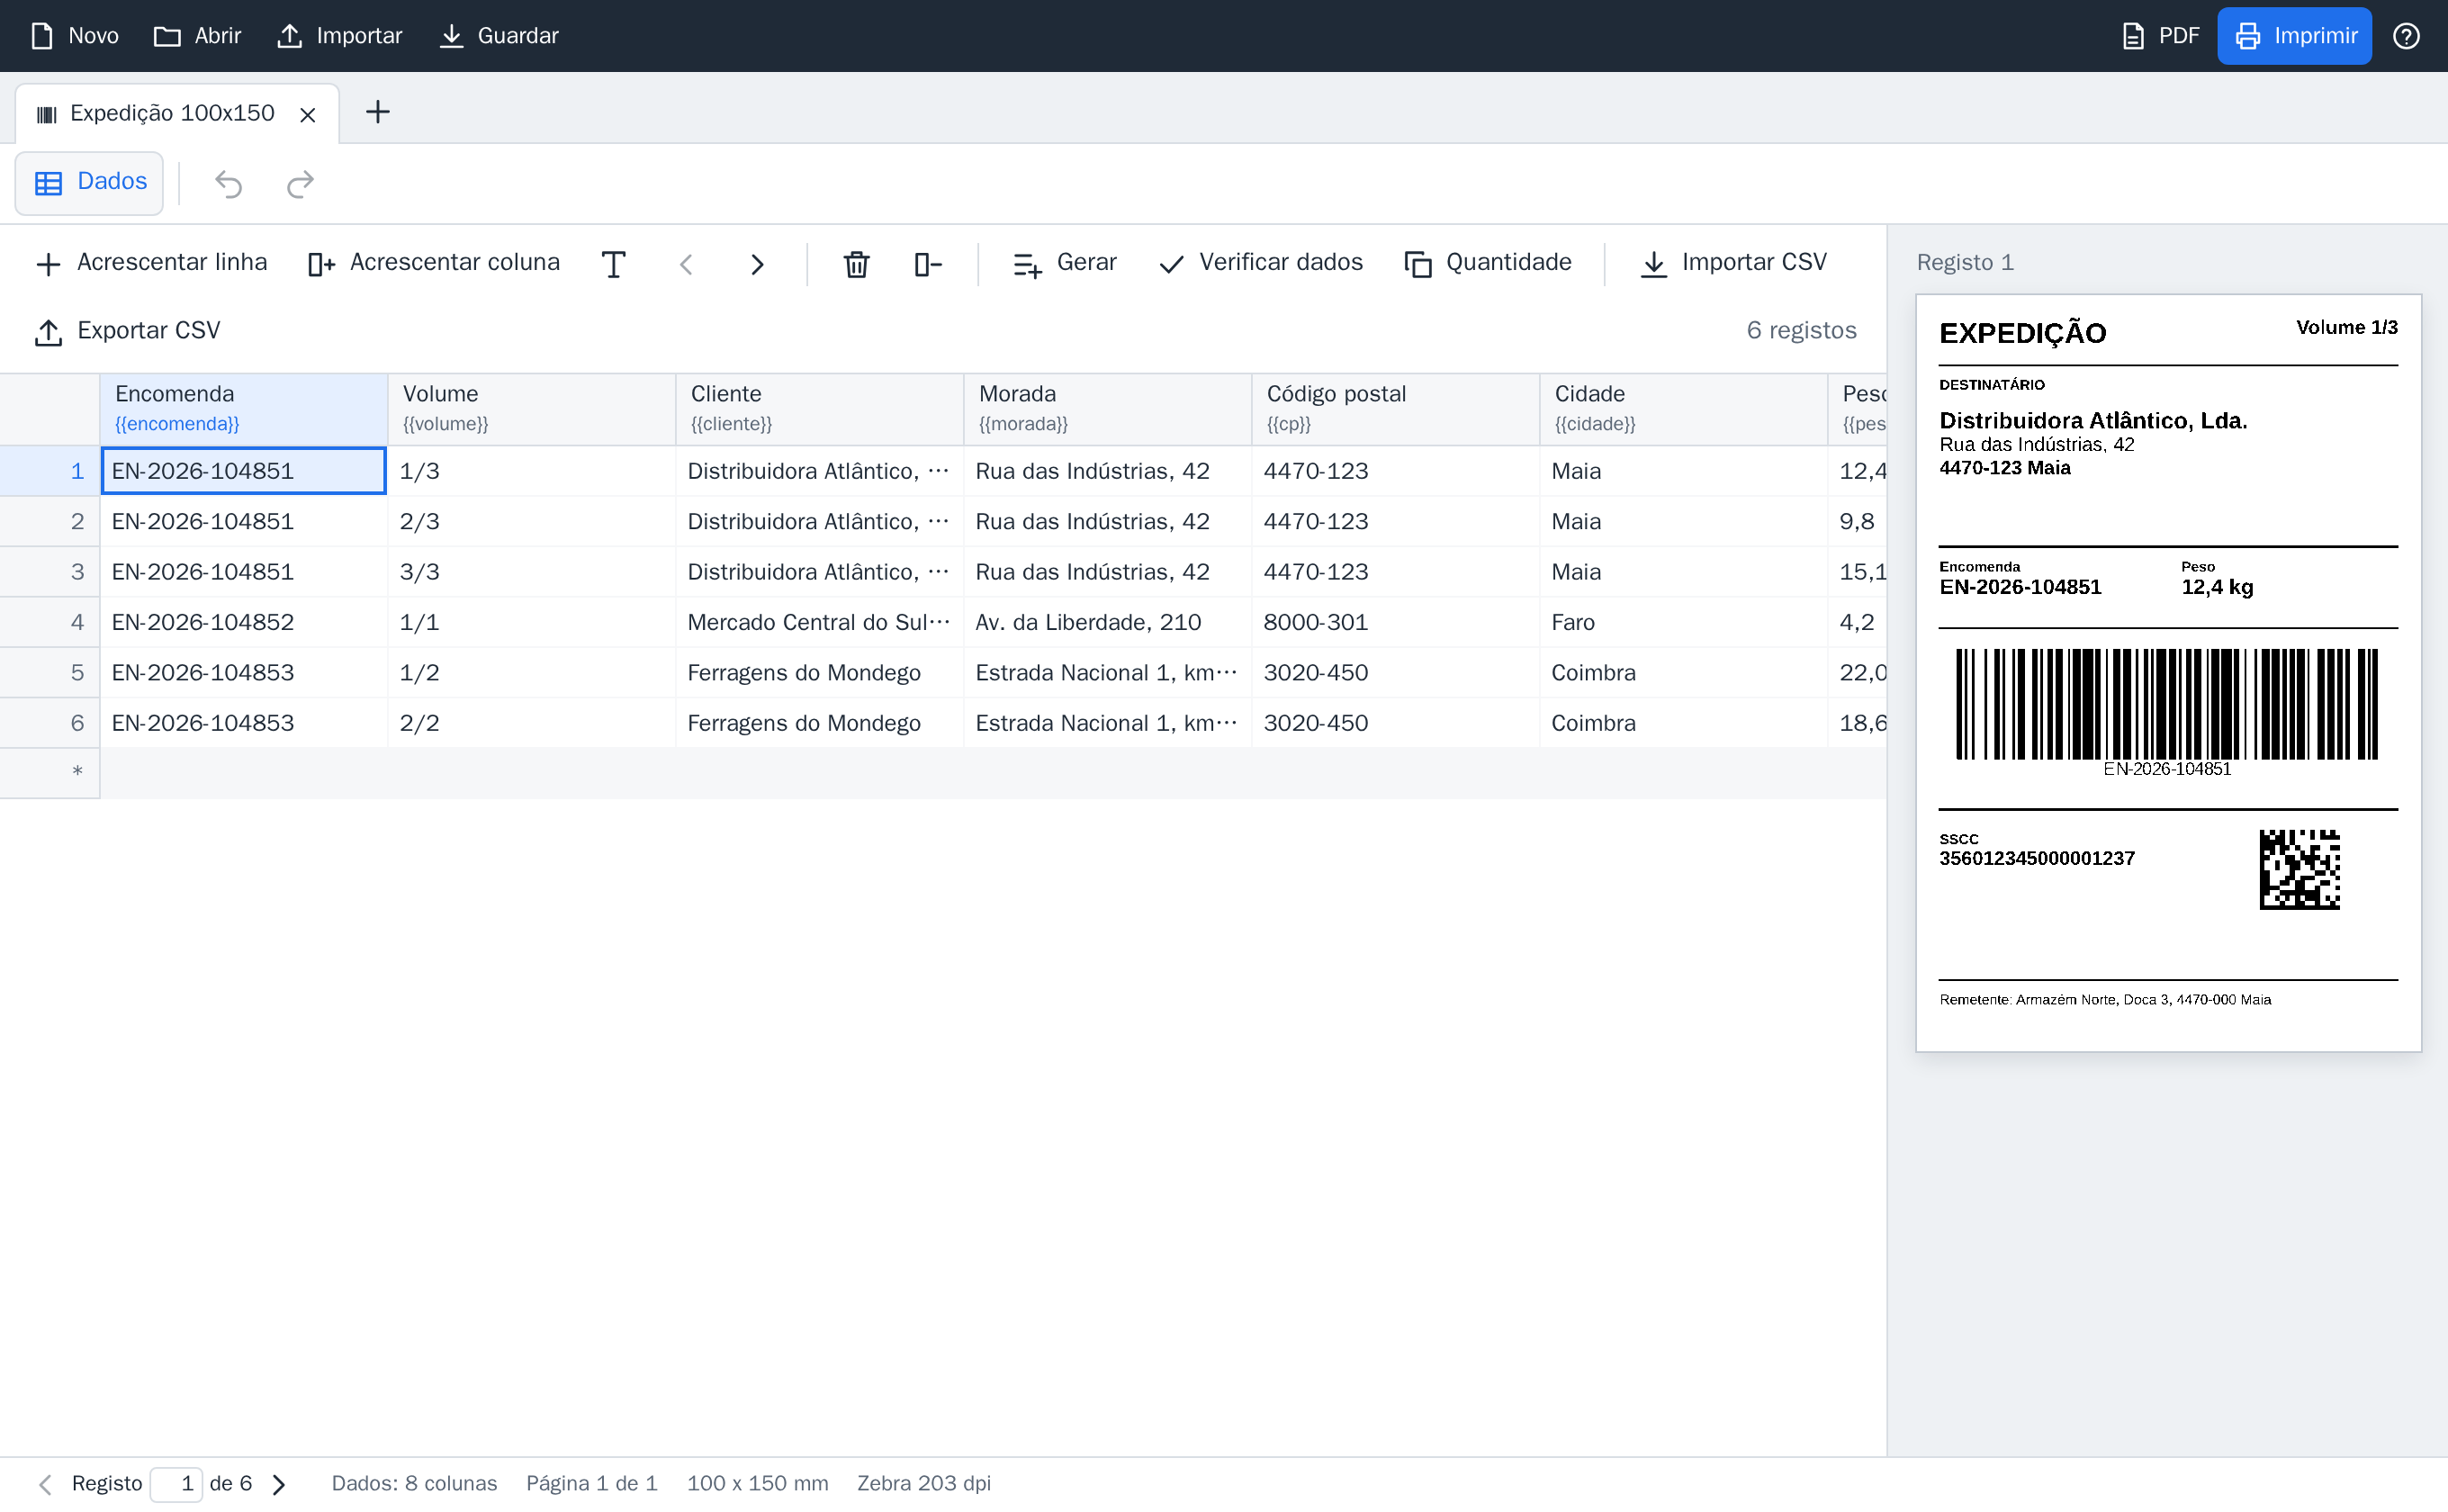
Task: Click the Imprimir print button
Action: (2294, 36)
